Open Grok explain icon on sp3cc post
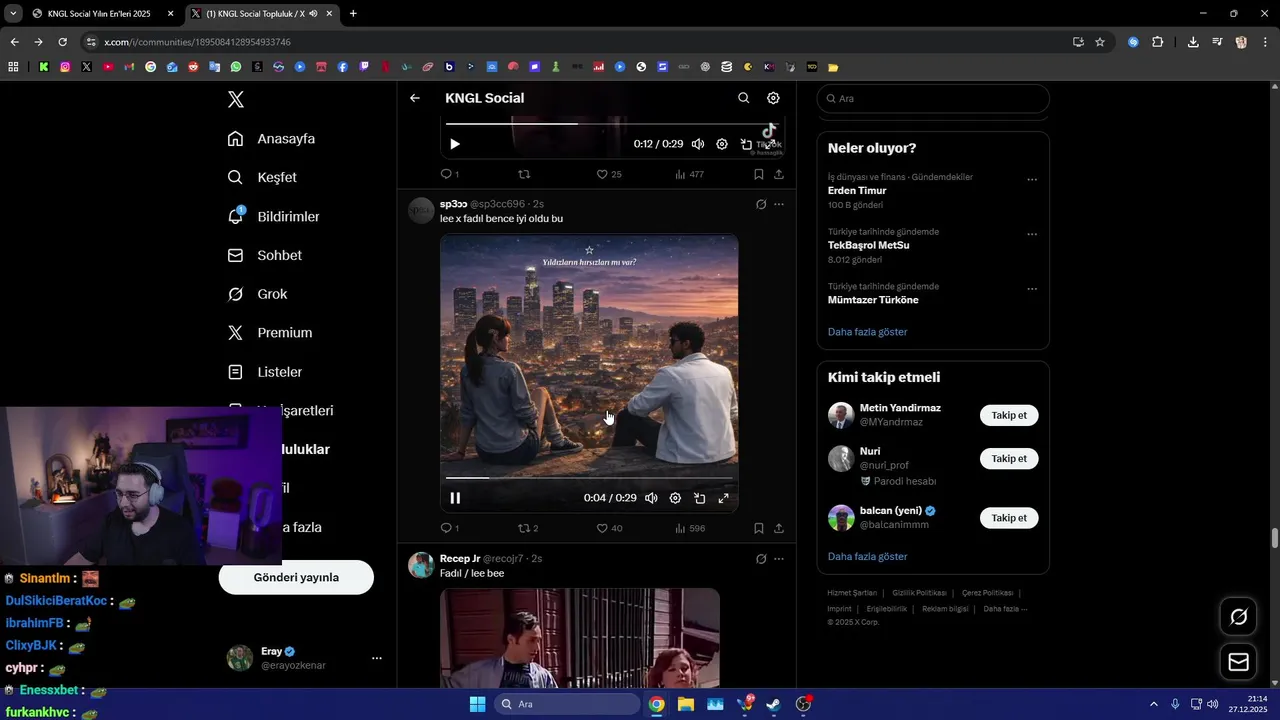 coord(760,204)
